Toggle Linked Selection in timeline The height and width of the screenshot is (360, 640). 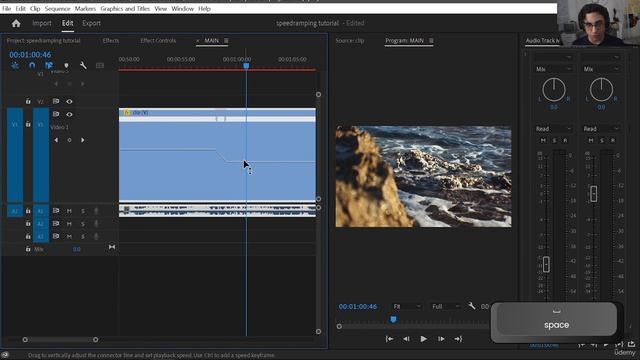[x=49, y=65]
